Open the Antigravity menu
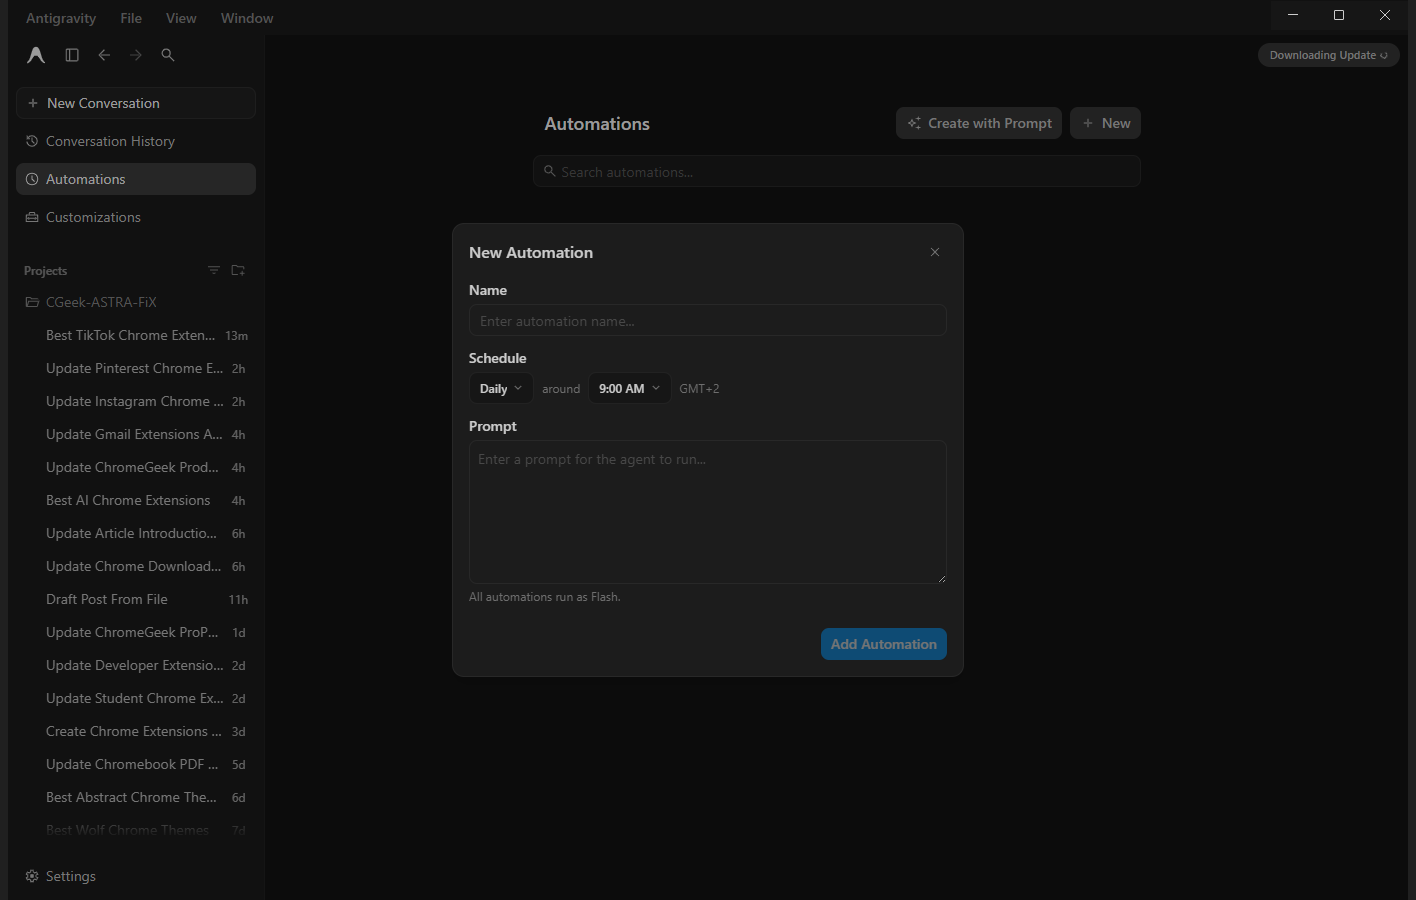The width and height of the screenshot is (1416, 900). (x=61, y=18)
